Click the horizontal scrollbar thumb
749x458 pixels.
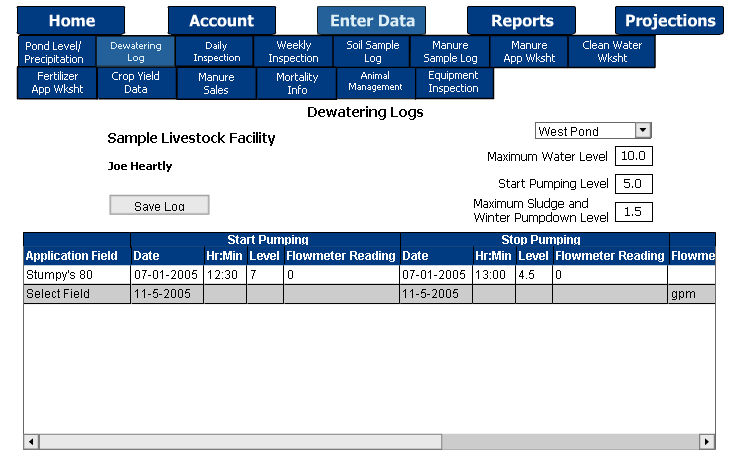point(240,442)
